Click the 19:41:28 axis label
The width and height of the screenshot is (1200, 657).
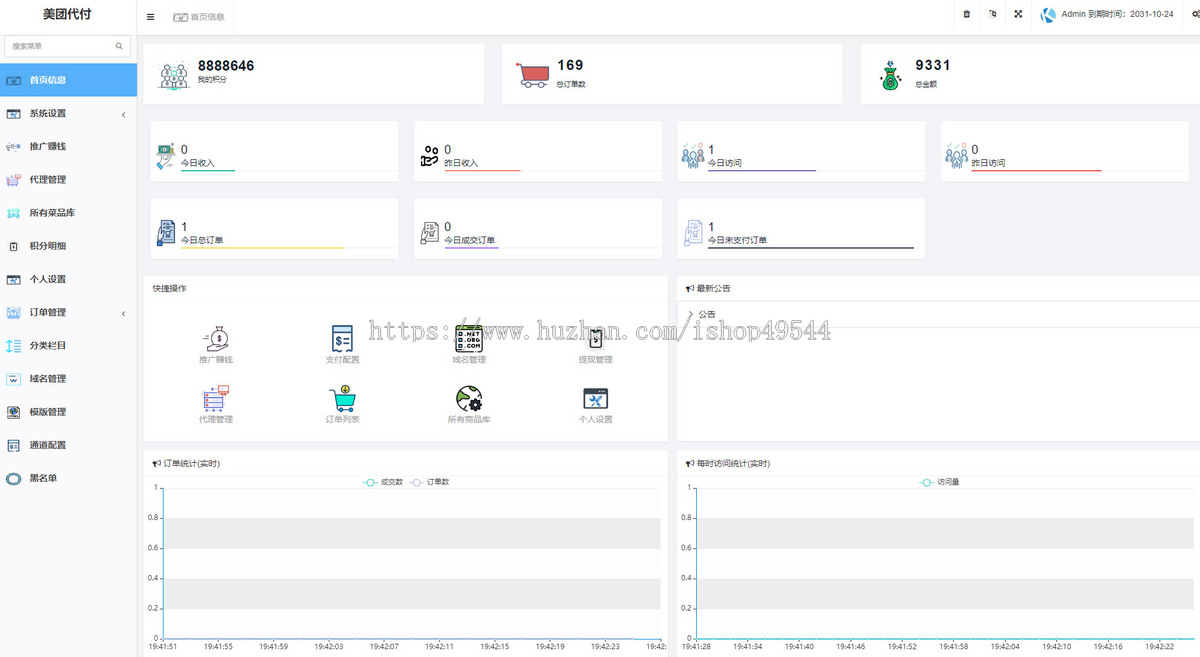[x=695, y=647]
